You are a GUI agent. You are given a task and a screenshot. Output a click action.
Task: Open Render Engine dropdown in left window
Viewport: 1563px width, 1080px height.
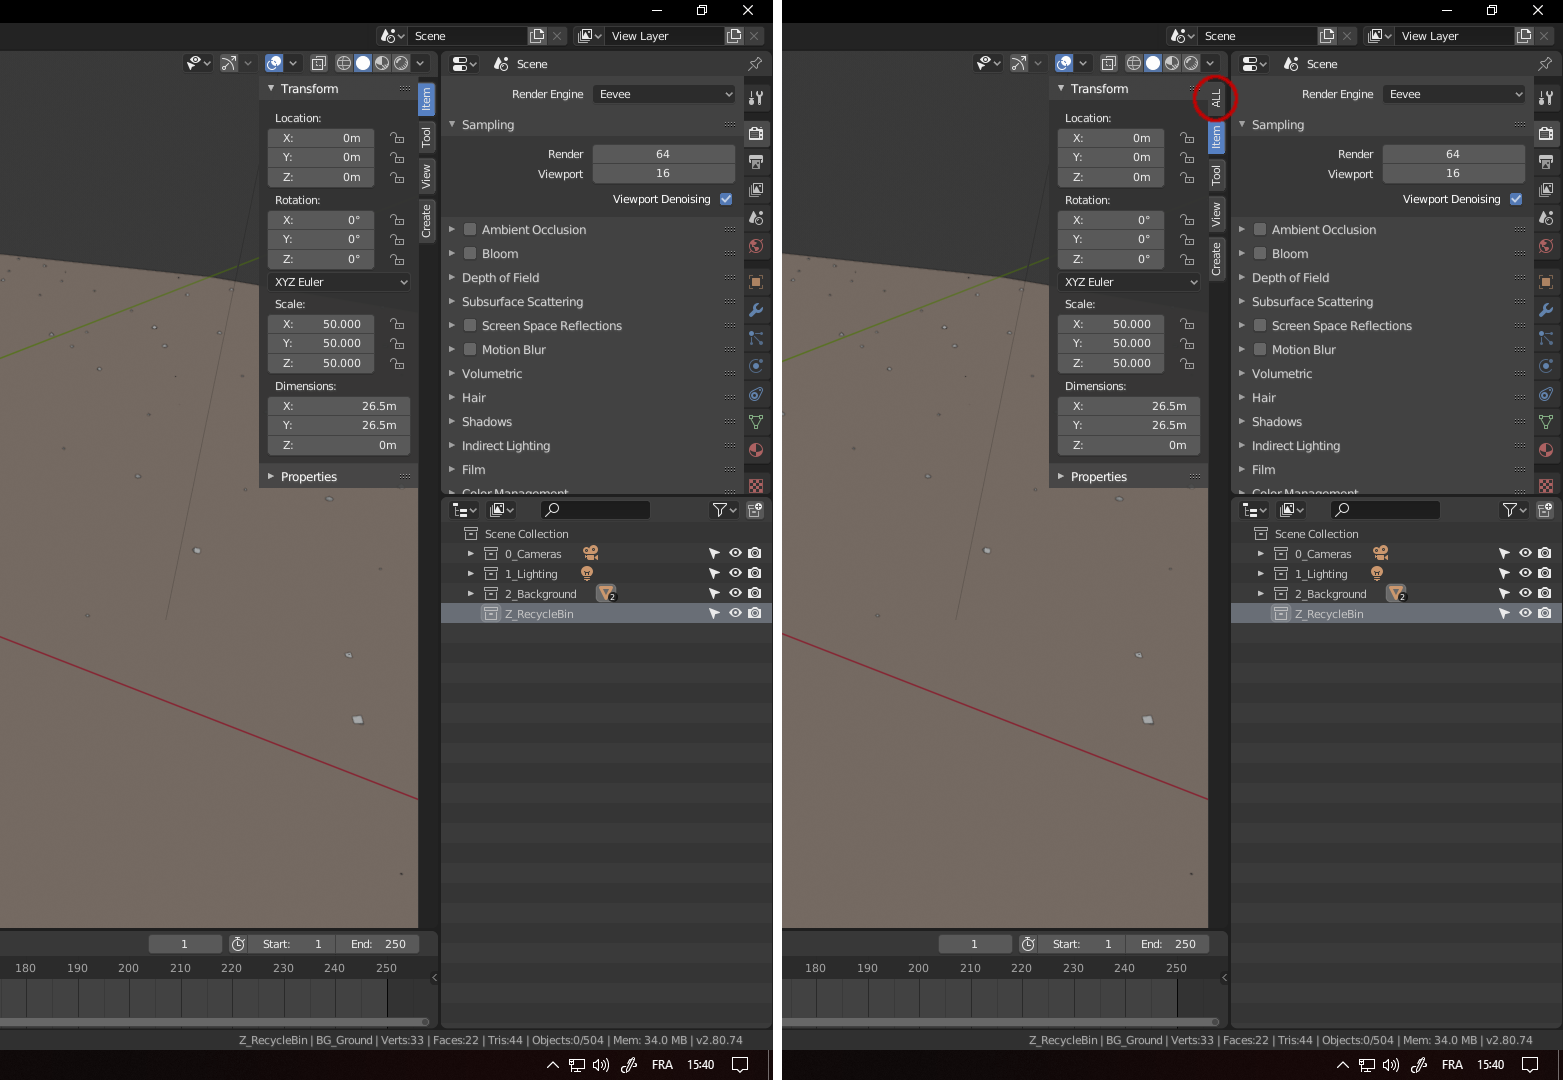(x=664, y=94)
